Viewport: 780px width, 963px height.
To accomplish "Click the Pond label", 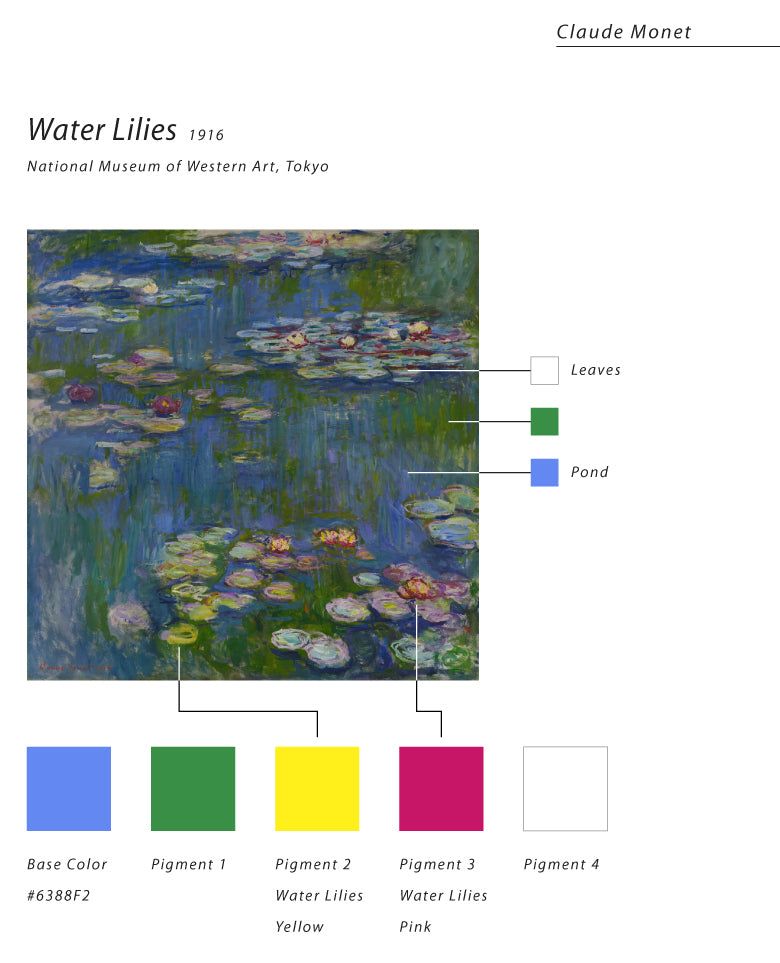I will [590, 472].
